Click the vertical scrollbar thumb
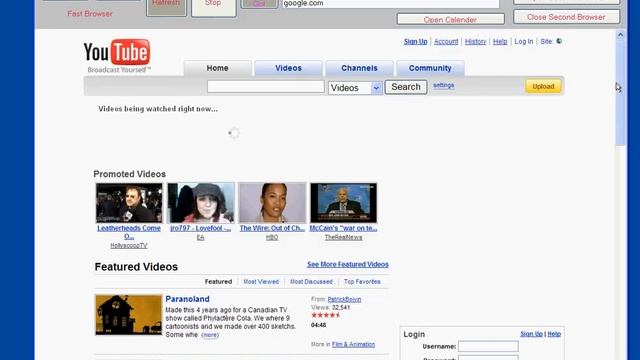640x360 pixels. (x=620, y=92)
